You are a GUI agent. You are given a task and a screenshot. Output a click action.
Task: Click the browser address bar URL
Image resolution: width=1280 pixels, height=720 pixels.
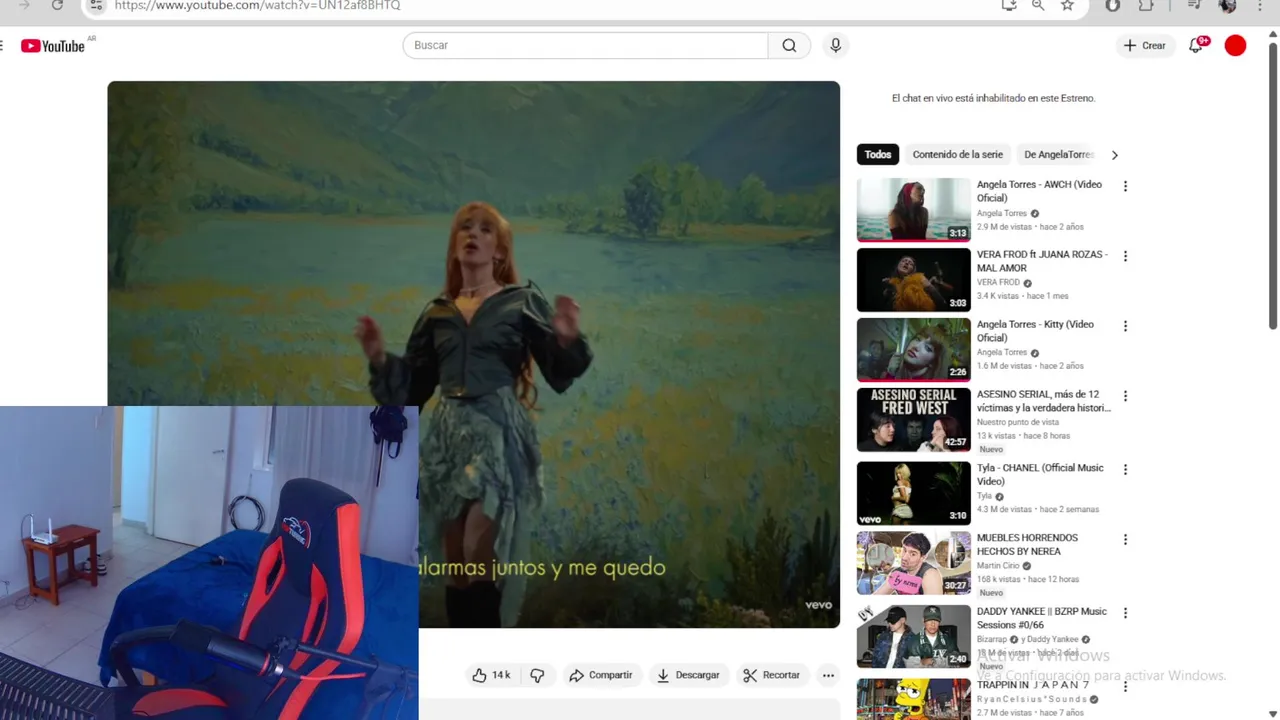(257, 5)
